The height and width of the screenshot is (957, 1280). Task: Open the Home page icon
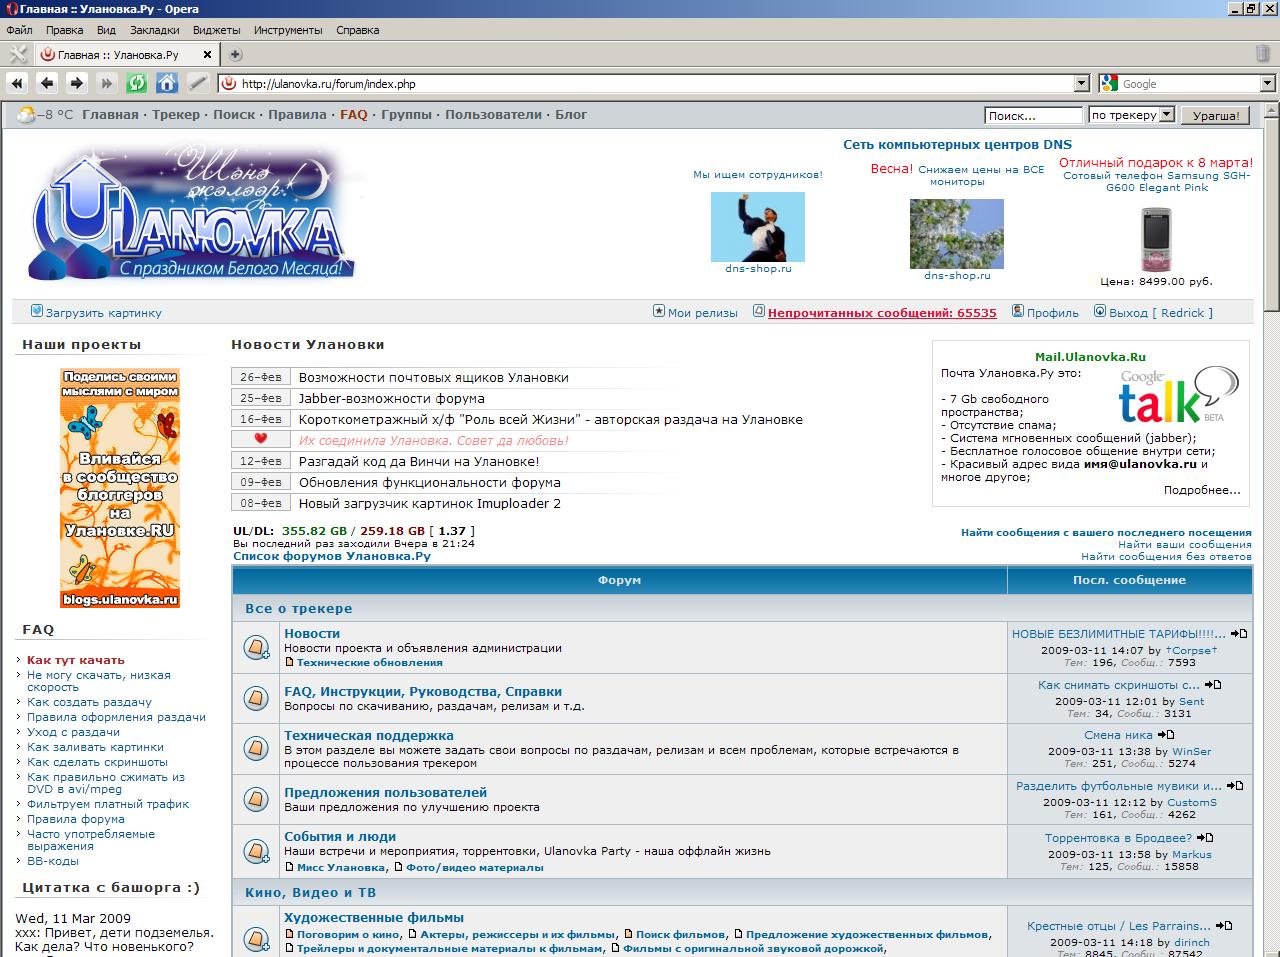tap(167, 83)
